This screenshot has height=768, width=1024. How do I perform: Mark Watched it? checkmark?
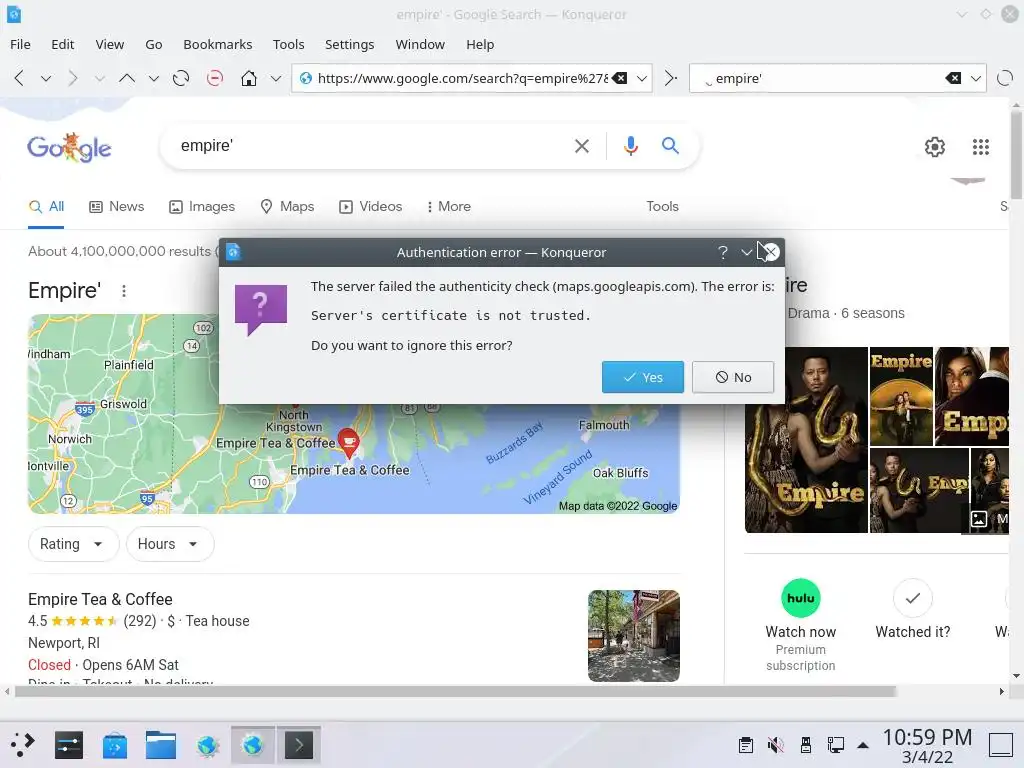pyautogui.click(x=912, y=598)
